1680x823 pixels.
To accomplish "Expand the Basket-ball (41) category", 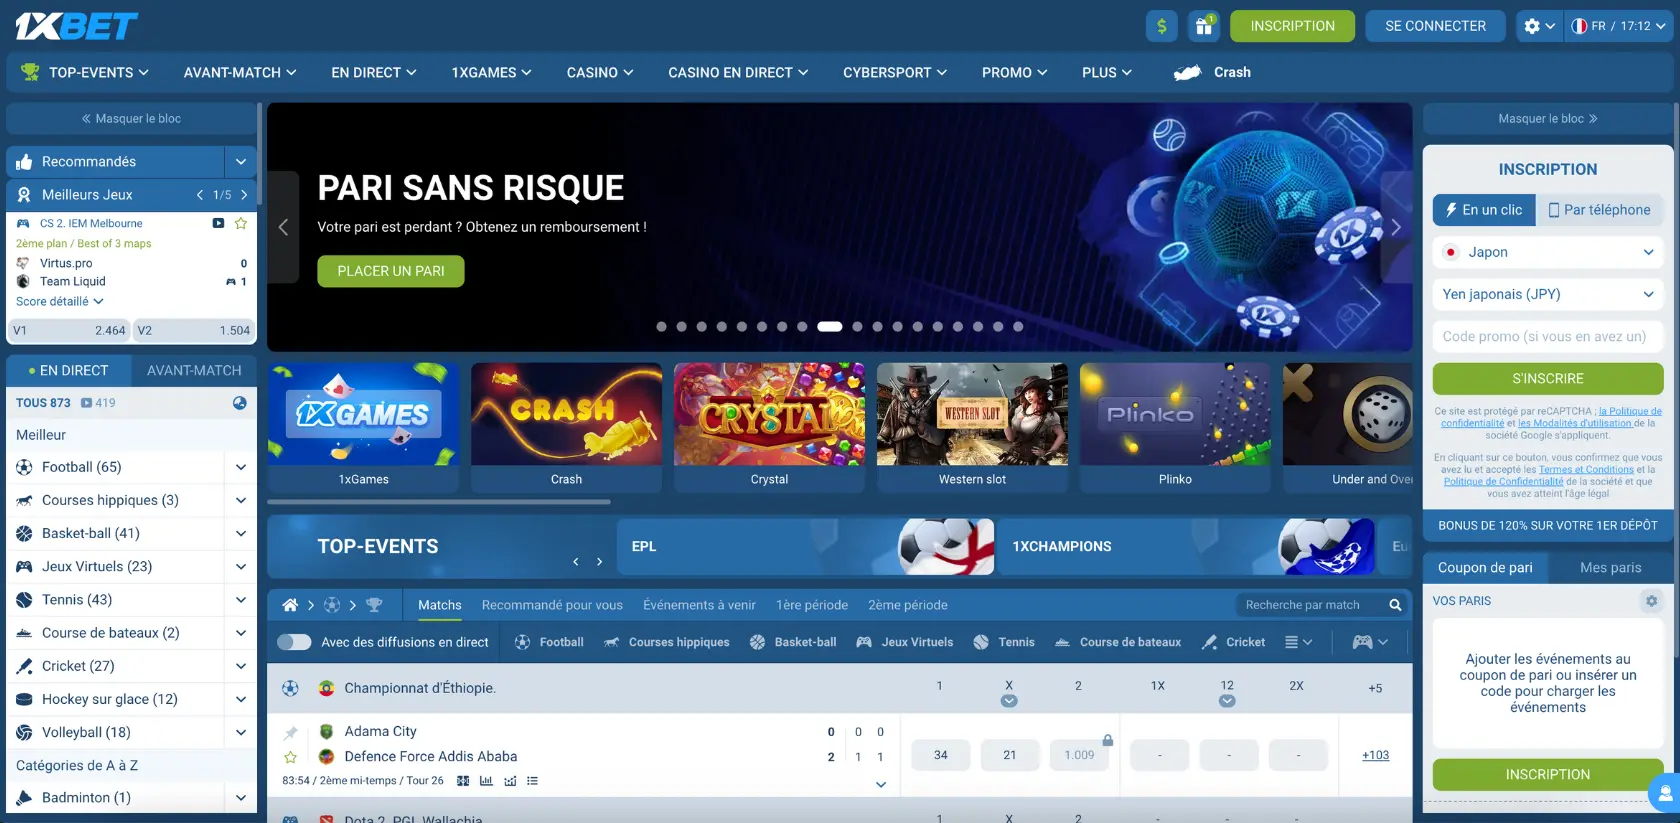I will [x=241, y=533].
